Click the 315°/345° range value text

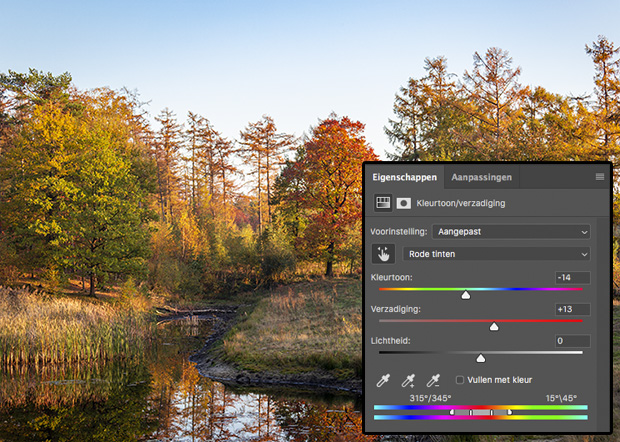pos(430,398)
